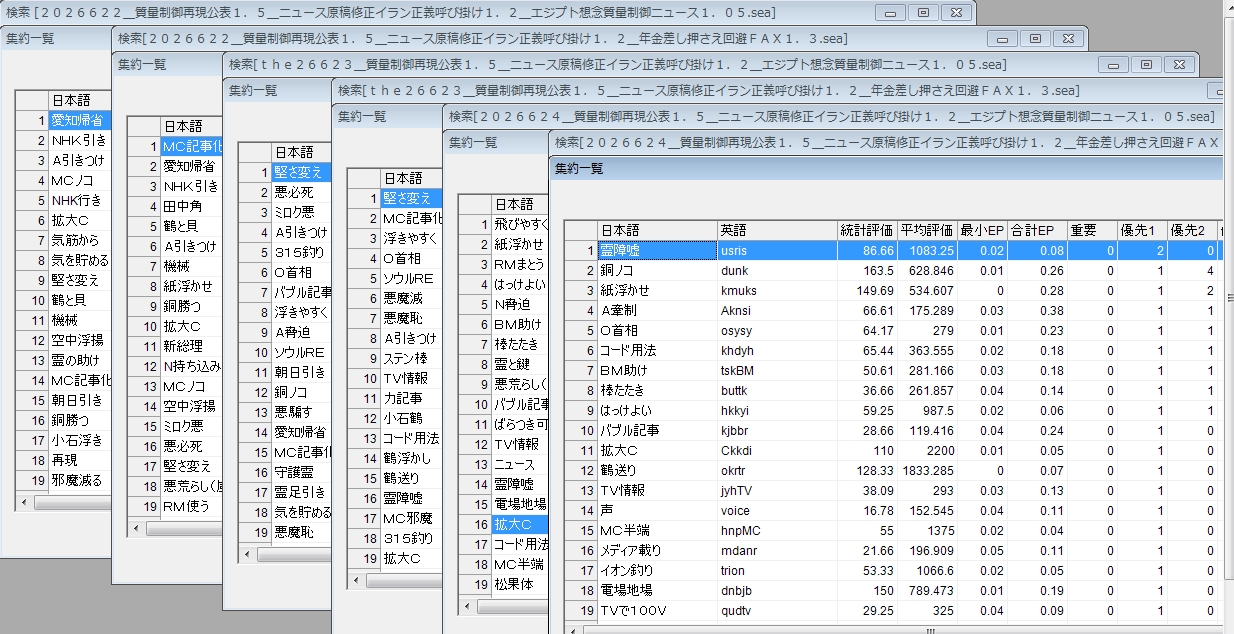Select the '新総理' row

tap(191, 347)
